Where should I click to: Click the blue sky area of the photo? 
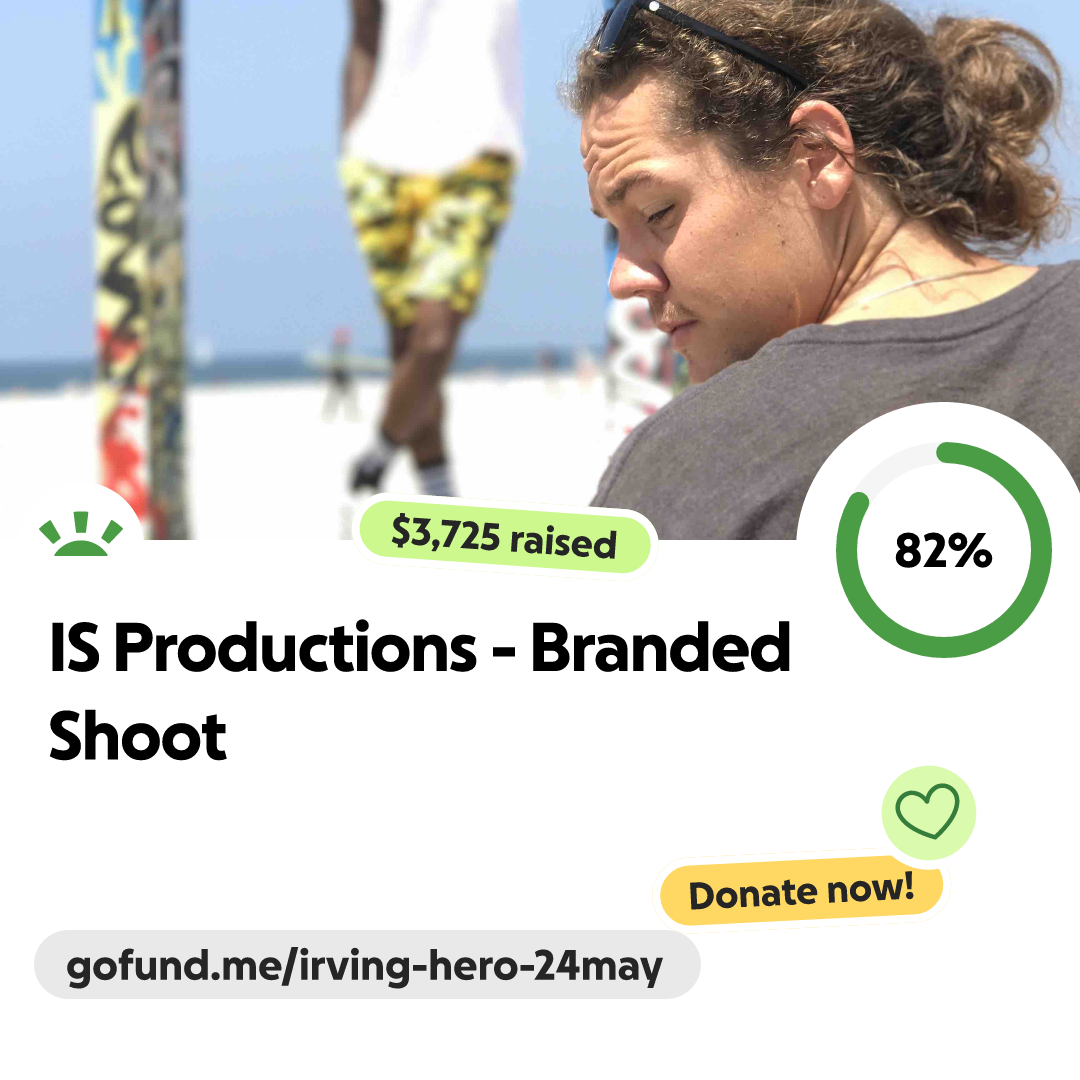[x=262, y=172]
